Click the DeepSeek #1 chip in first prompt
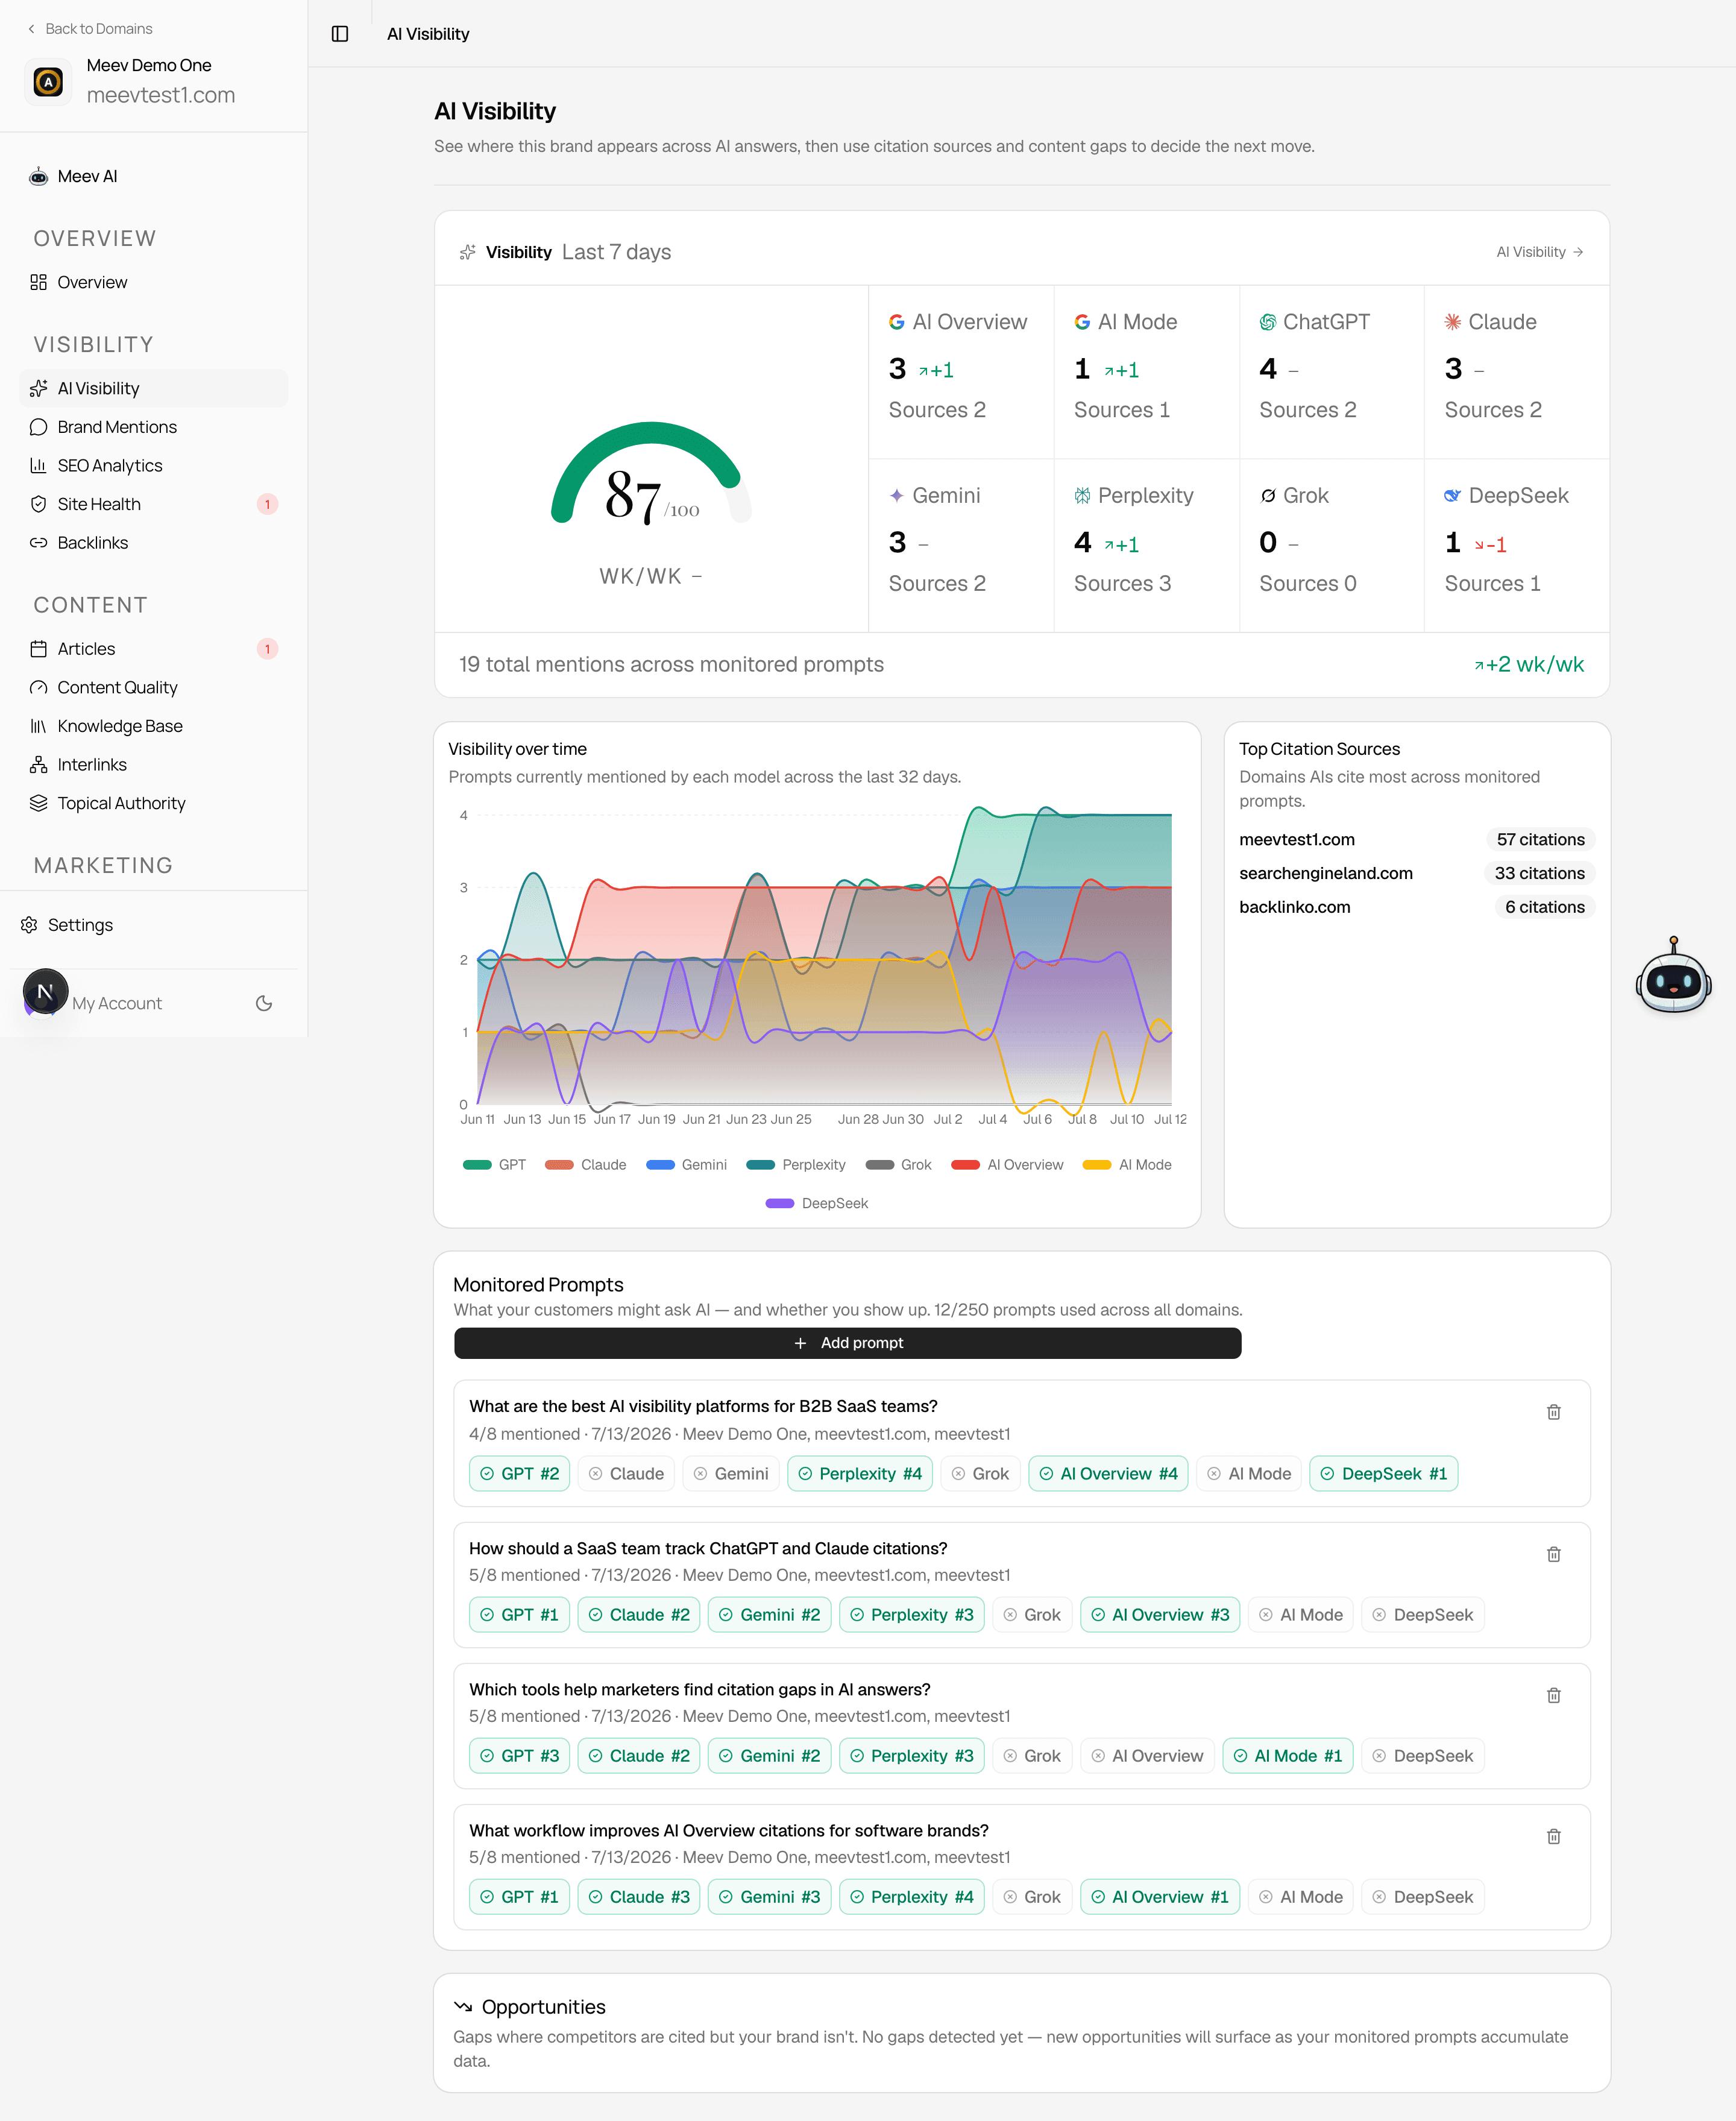Screen dimensions: 1736x2121 [1383, 1474]
